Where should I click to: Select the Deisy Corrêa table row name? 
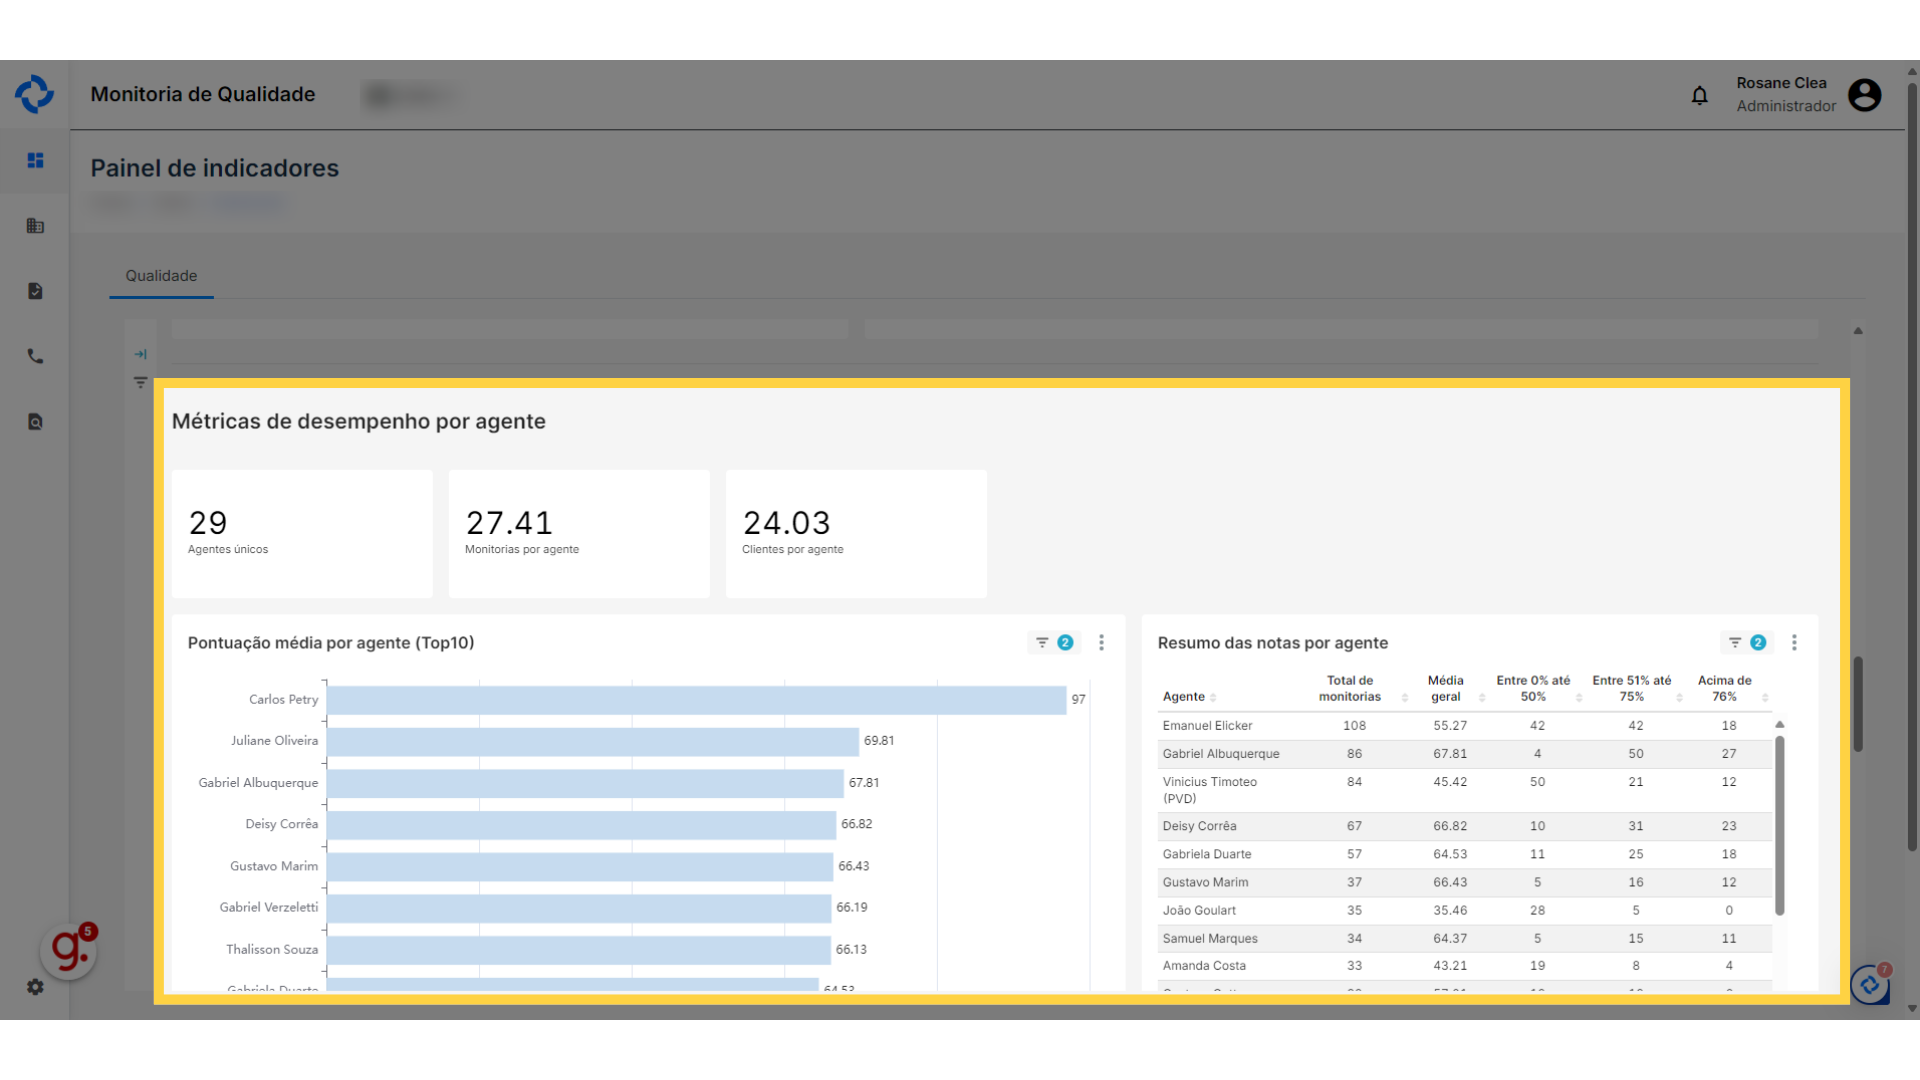coord(1199,826)
